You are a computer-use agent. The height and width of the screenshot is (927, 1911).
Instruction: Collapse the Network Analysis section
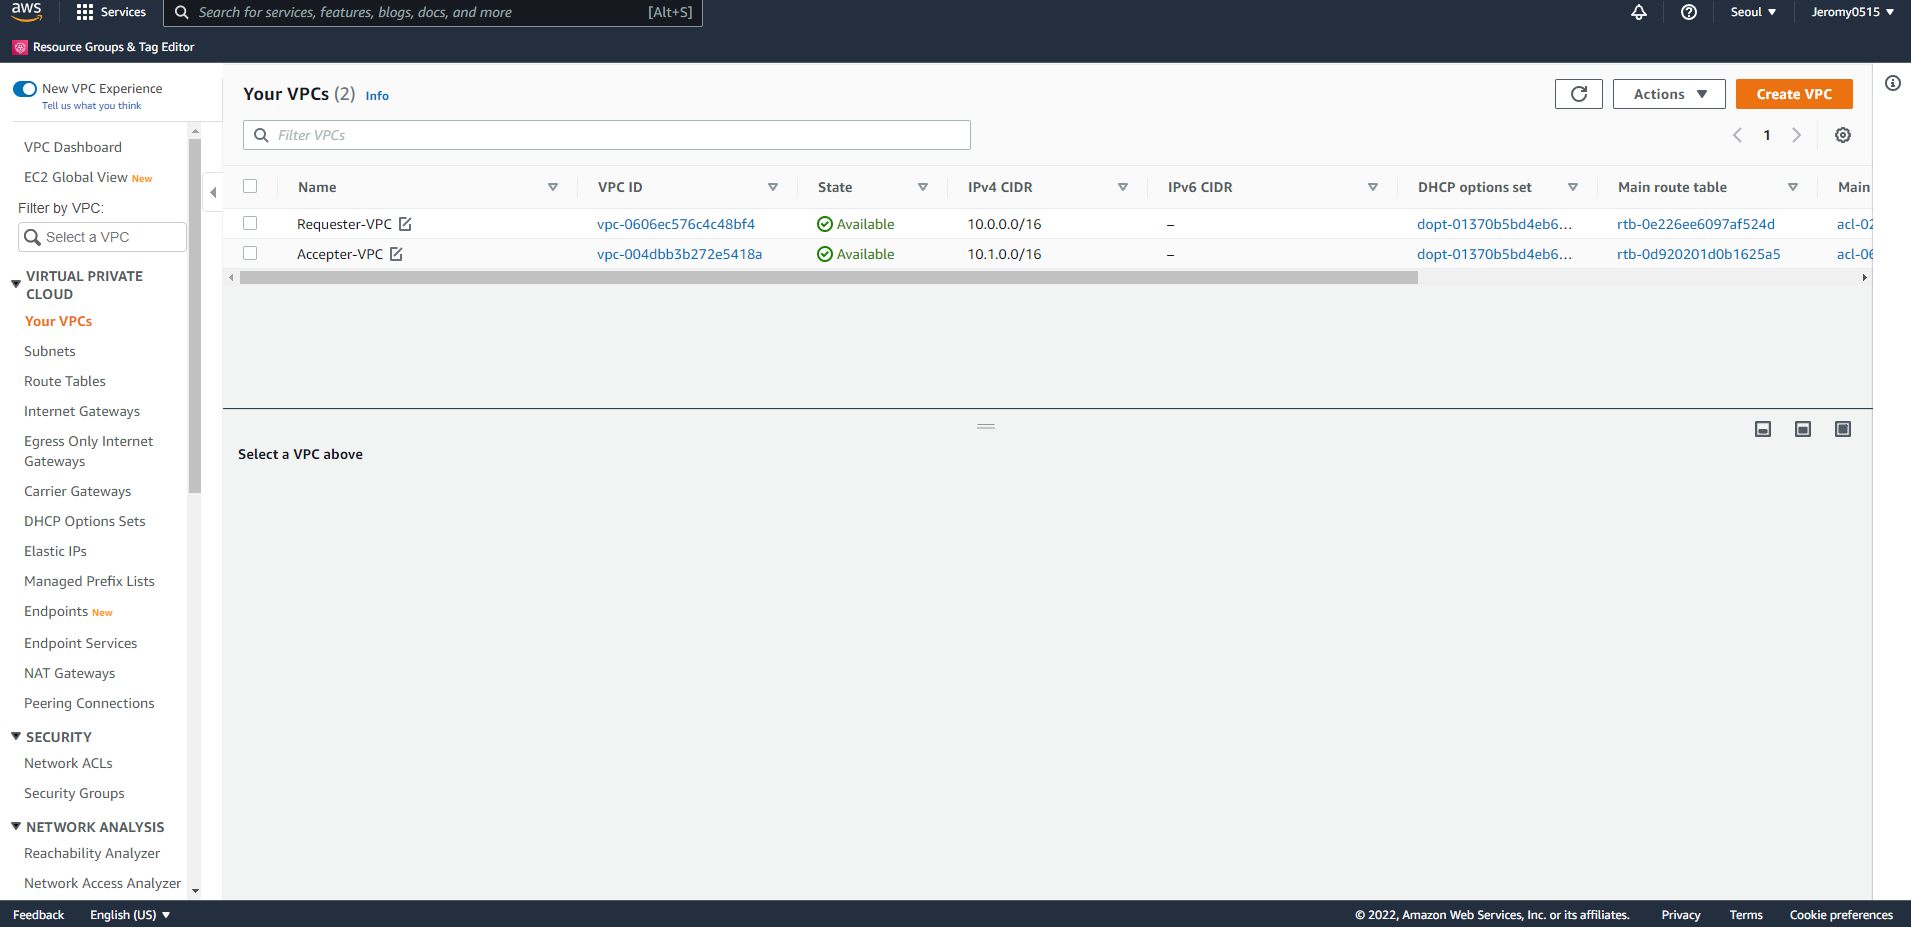click(16, 826)
